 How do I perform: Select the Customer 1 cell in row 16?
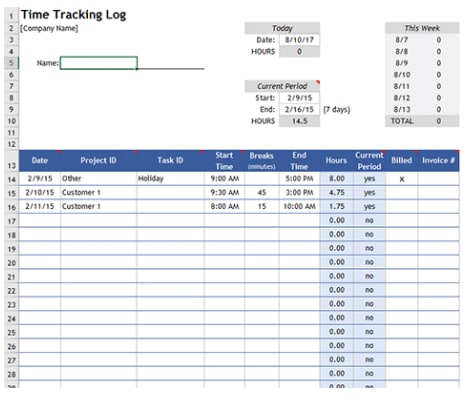point(98,207)
